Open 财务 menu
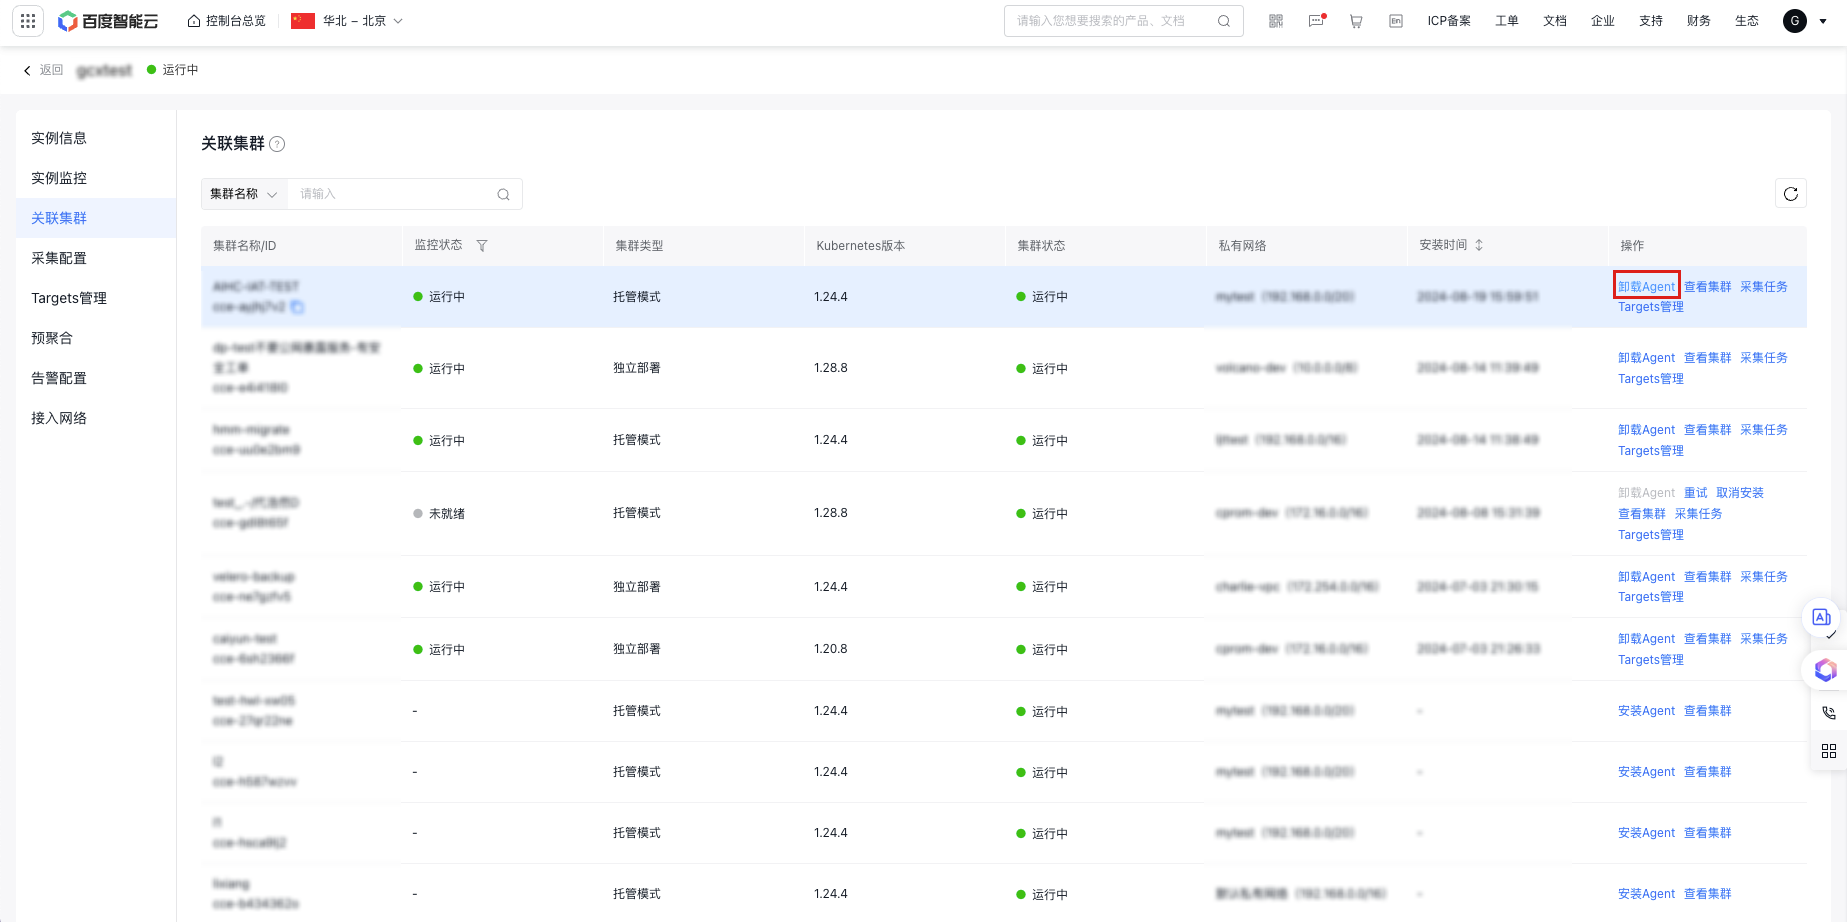This screenshot has width=1847, height=922. 1699,21
